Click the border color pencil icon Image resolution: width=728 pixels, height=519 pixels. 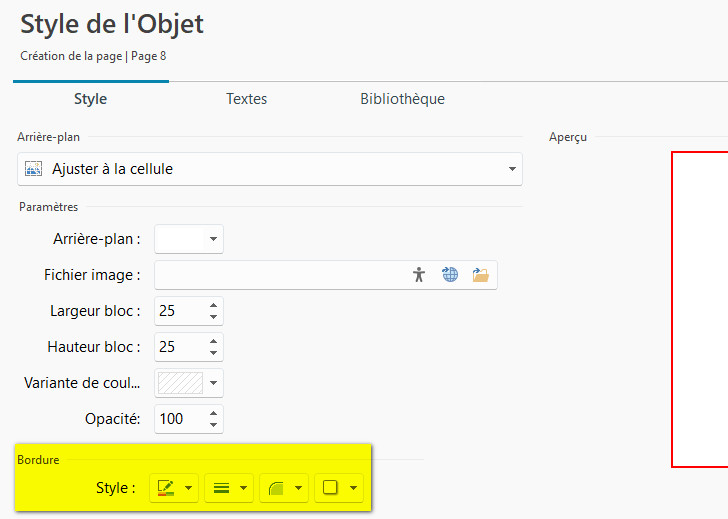pos(166,488)
